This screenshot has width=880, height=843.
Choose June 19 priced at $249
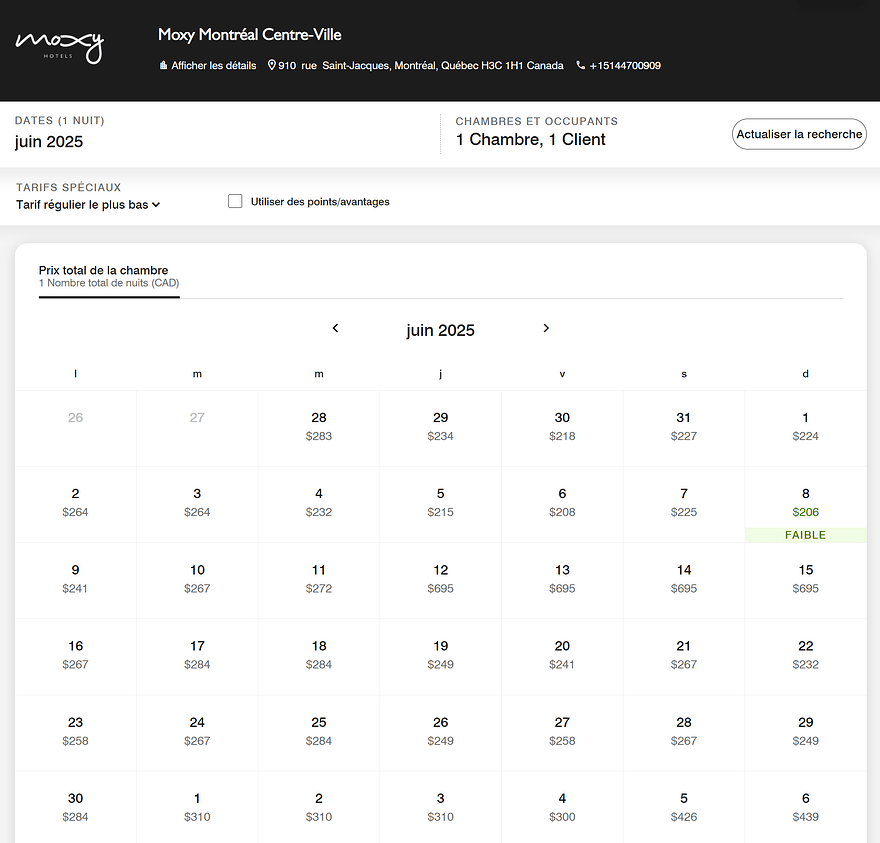coord(441,657)
